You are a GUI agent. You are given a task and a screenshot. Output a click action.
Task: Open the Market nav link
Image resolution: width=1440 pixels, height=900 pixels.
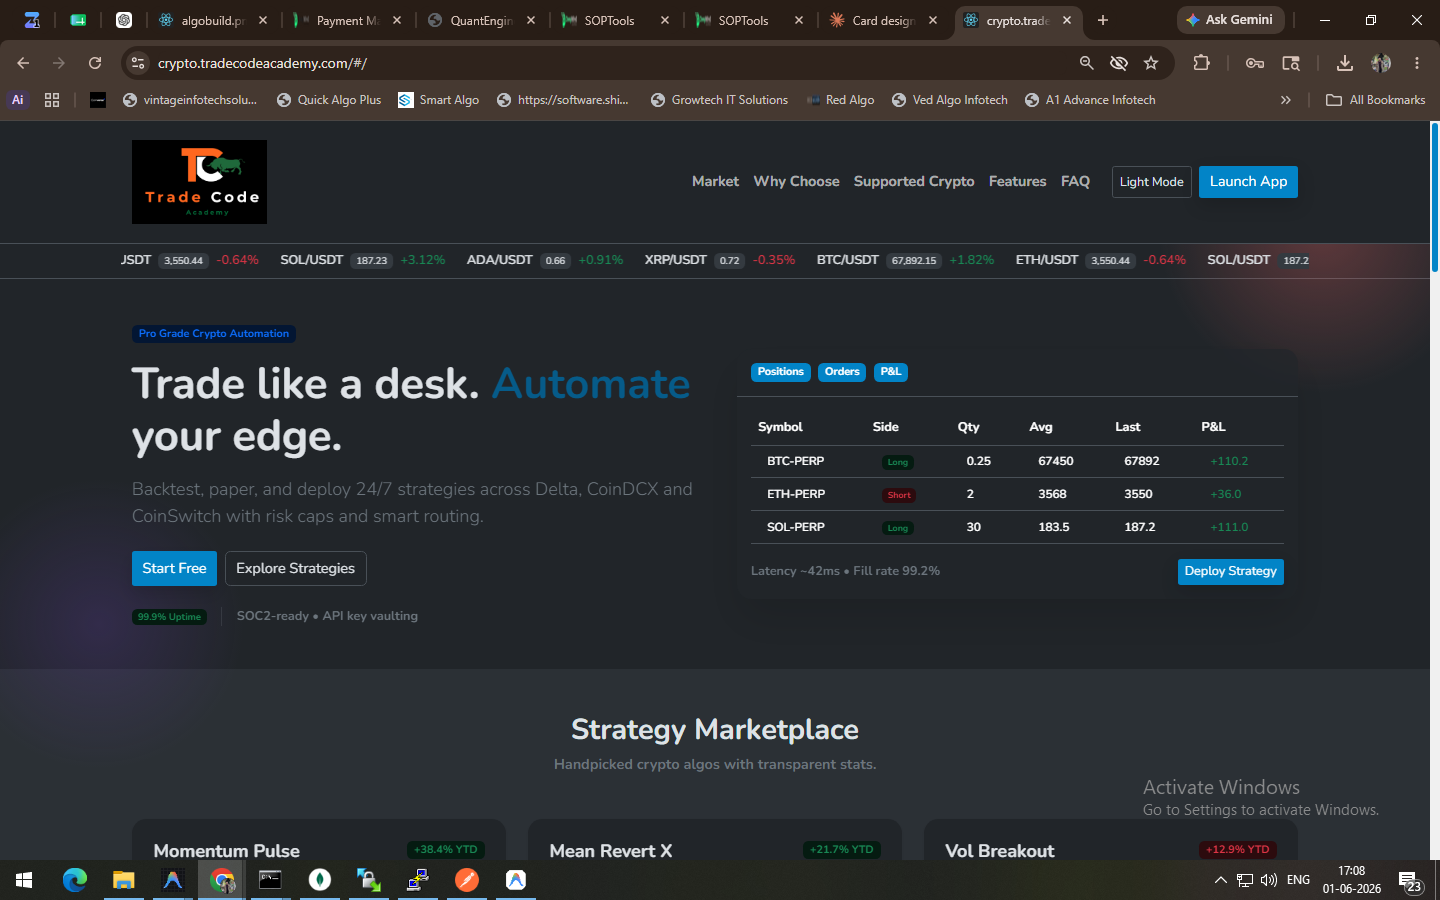715,181
